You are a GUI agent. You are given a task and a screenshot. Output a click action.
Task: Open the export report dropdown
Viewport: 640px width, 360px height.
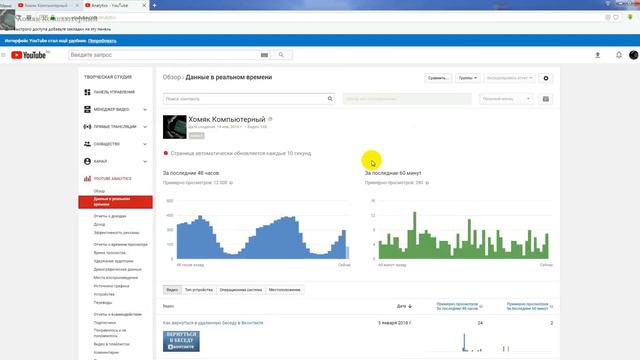pyautogui.click(x=509, y=78)
